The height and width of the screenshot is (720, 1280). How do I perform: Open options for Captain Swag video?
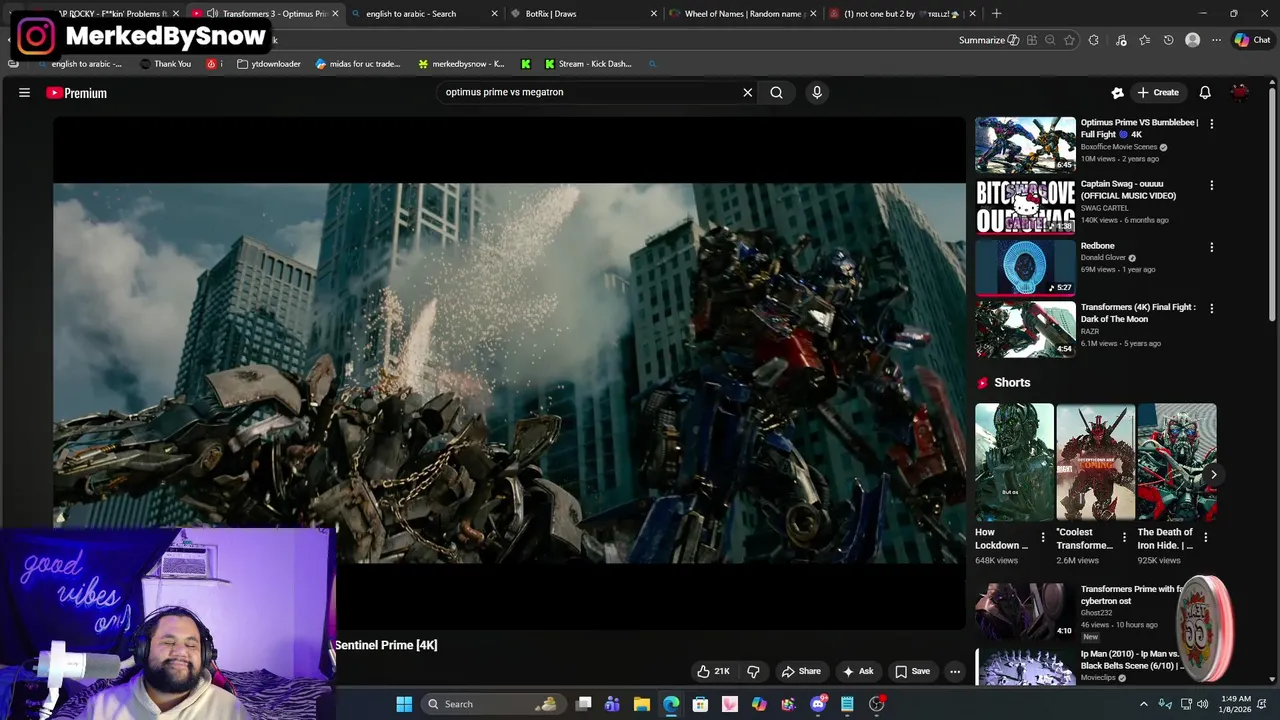coord(1211,185)
